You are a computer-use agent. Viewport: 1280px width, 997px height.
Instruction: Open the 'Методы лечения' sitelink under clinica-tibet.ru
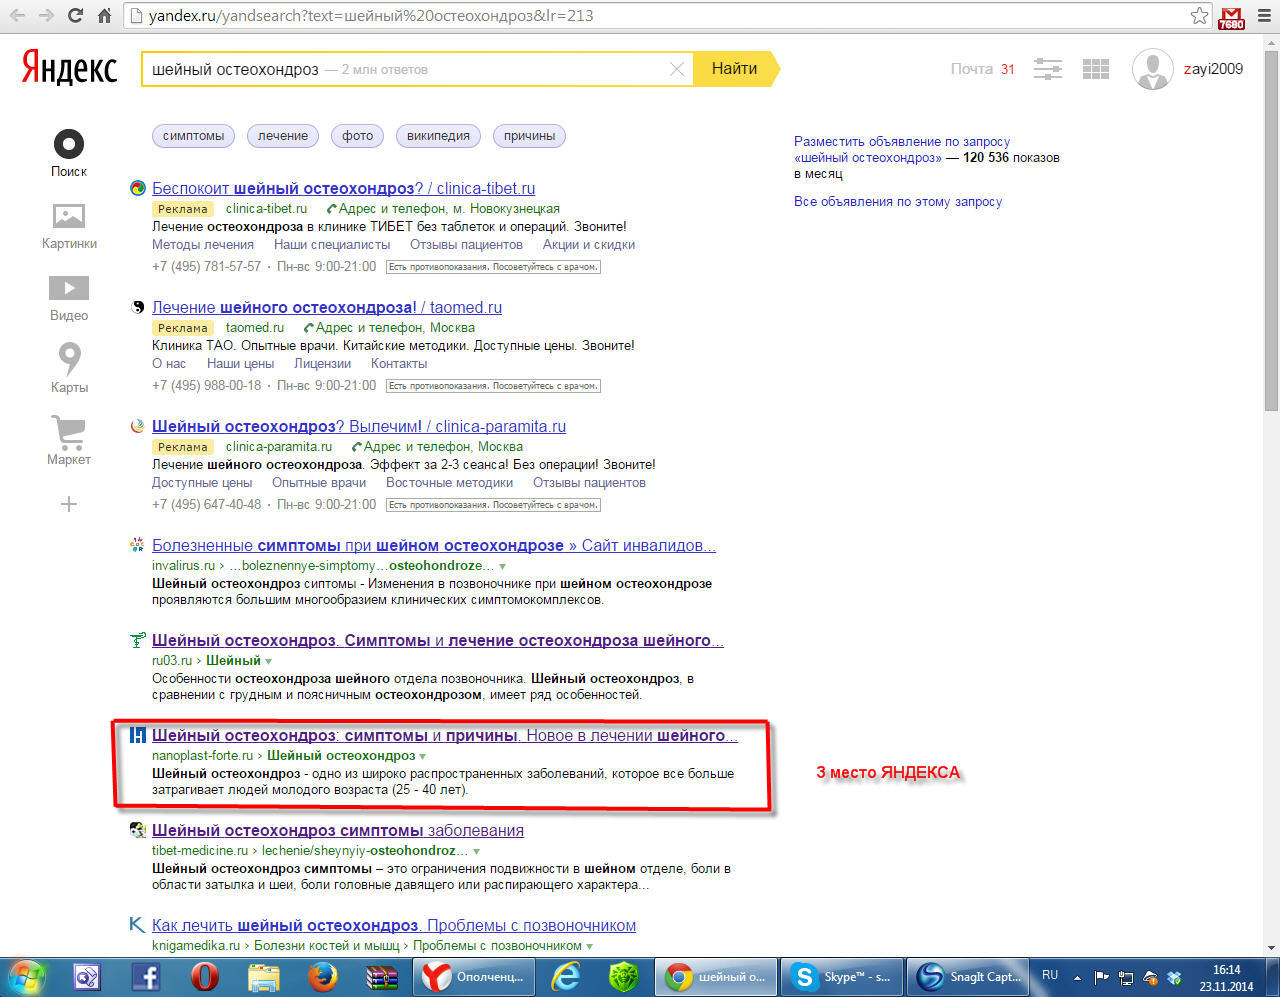203,244
